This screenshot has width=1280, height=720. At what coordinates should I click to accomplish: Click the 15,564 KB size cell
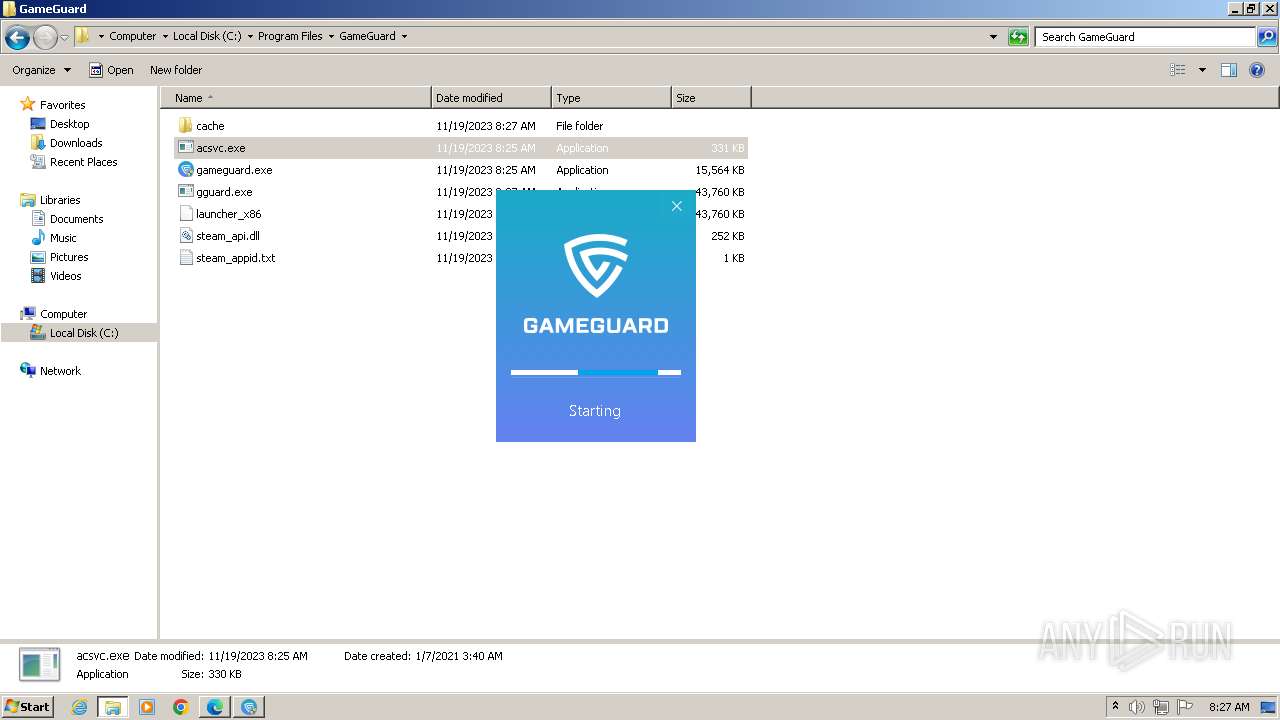pos(720,170)
